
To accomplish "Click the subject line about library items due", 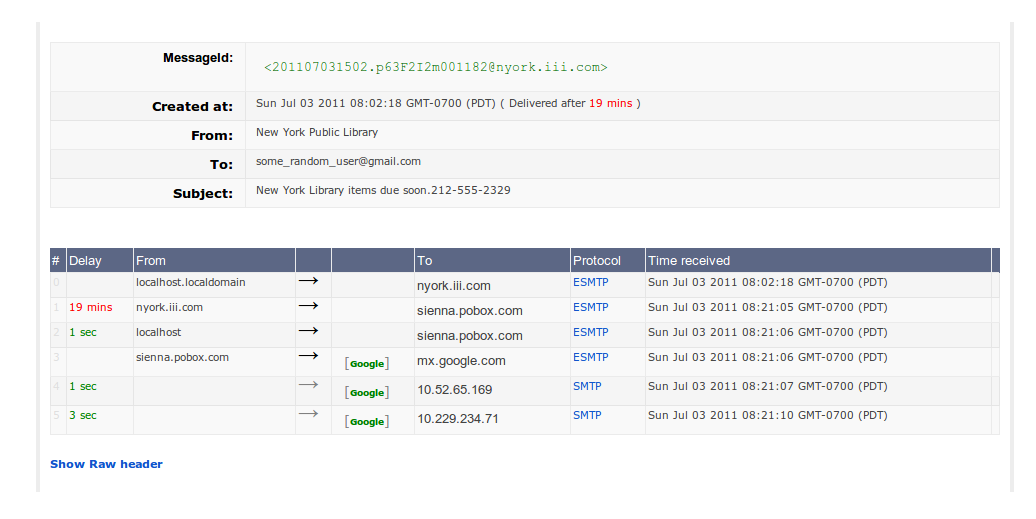I will click(383, 191).
